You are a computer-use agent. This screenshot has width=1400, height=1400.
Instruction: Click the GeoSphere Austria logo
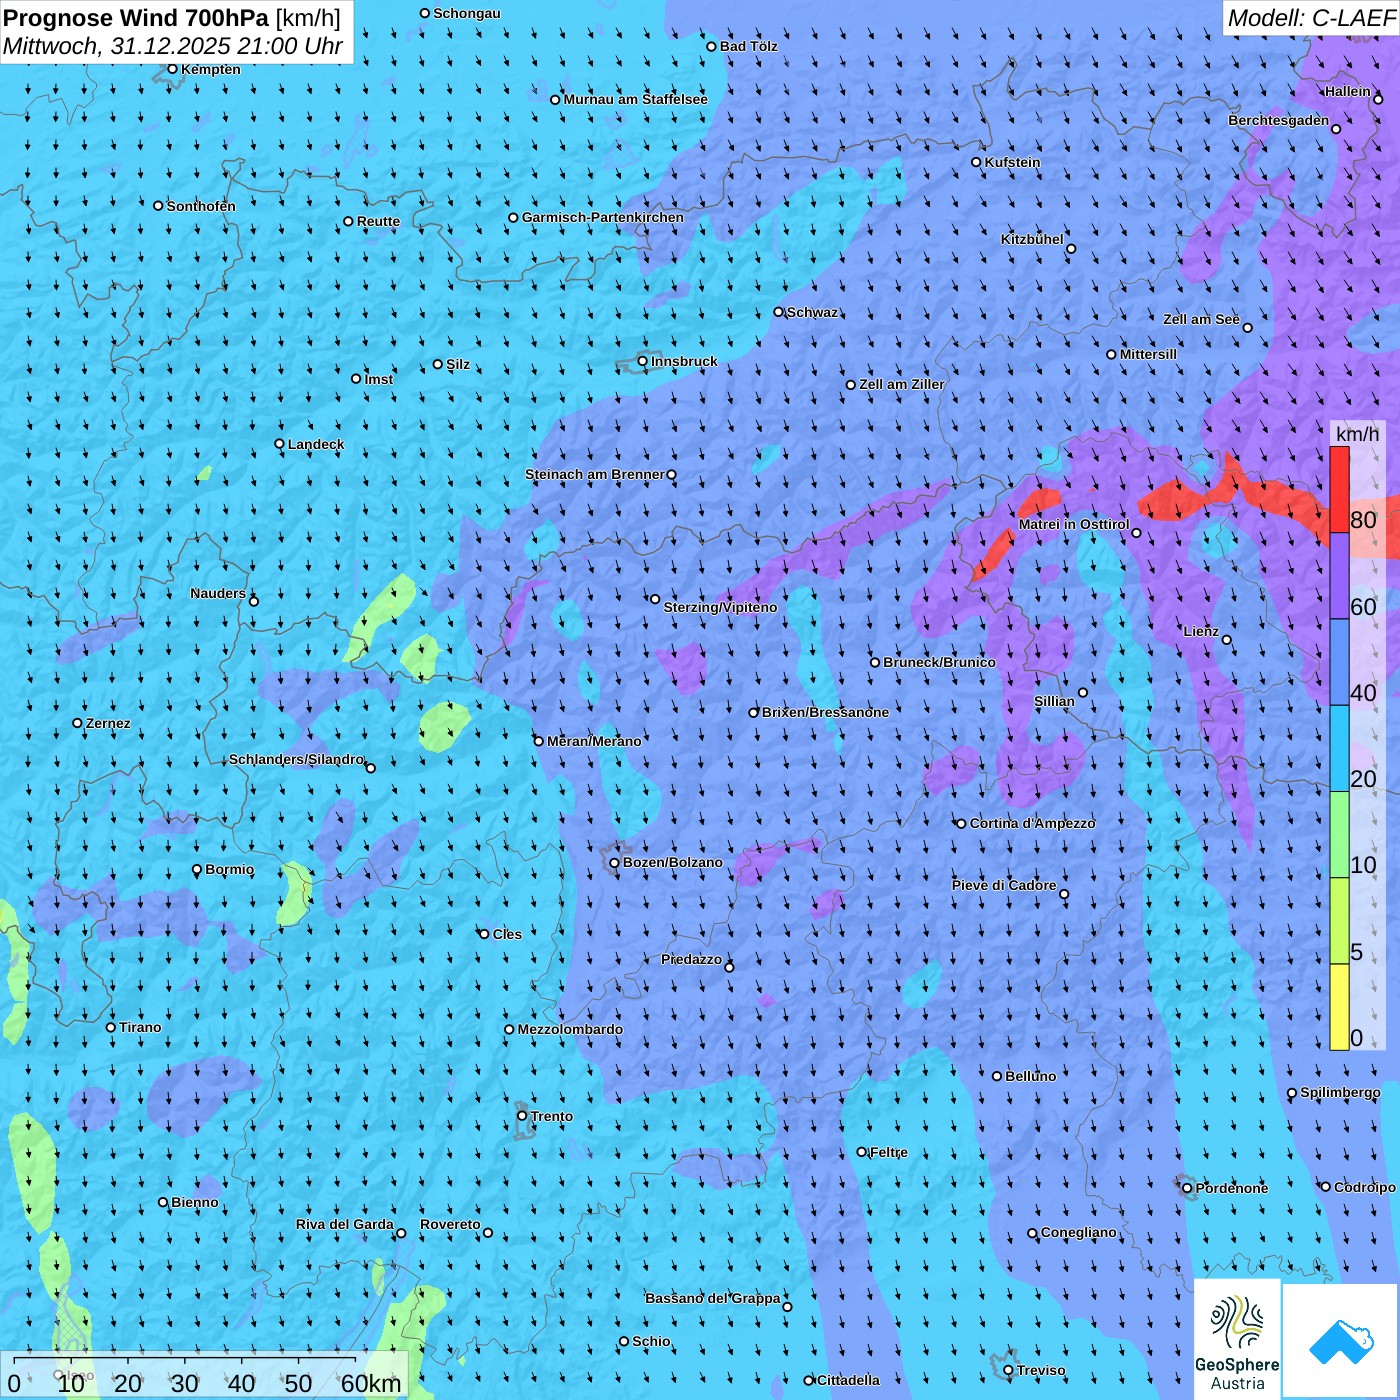click(x=1237, y=1340)
